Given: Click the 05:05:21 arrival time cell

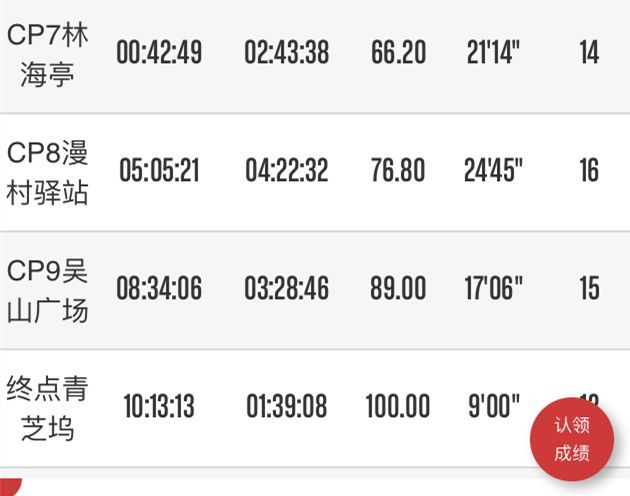Looking at the screenshot, I should [159, 171].
